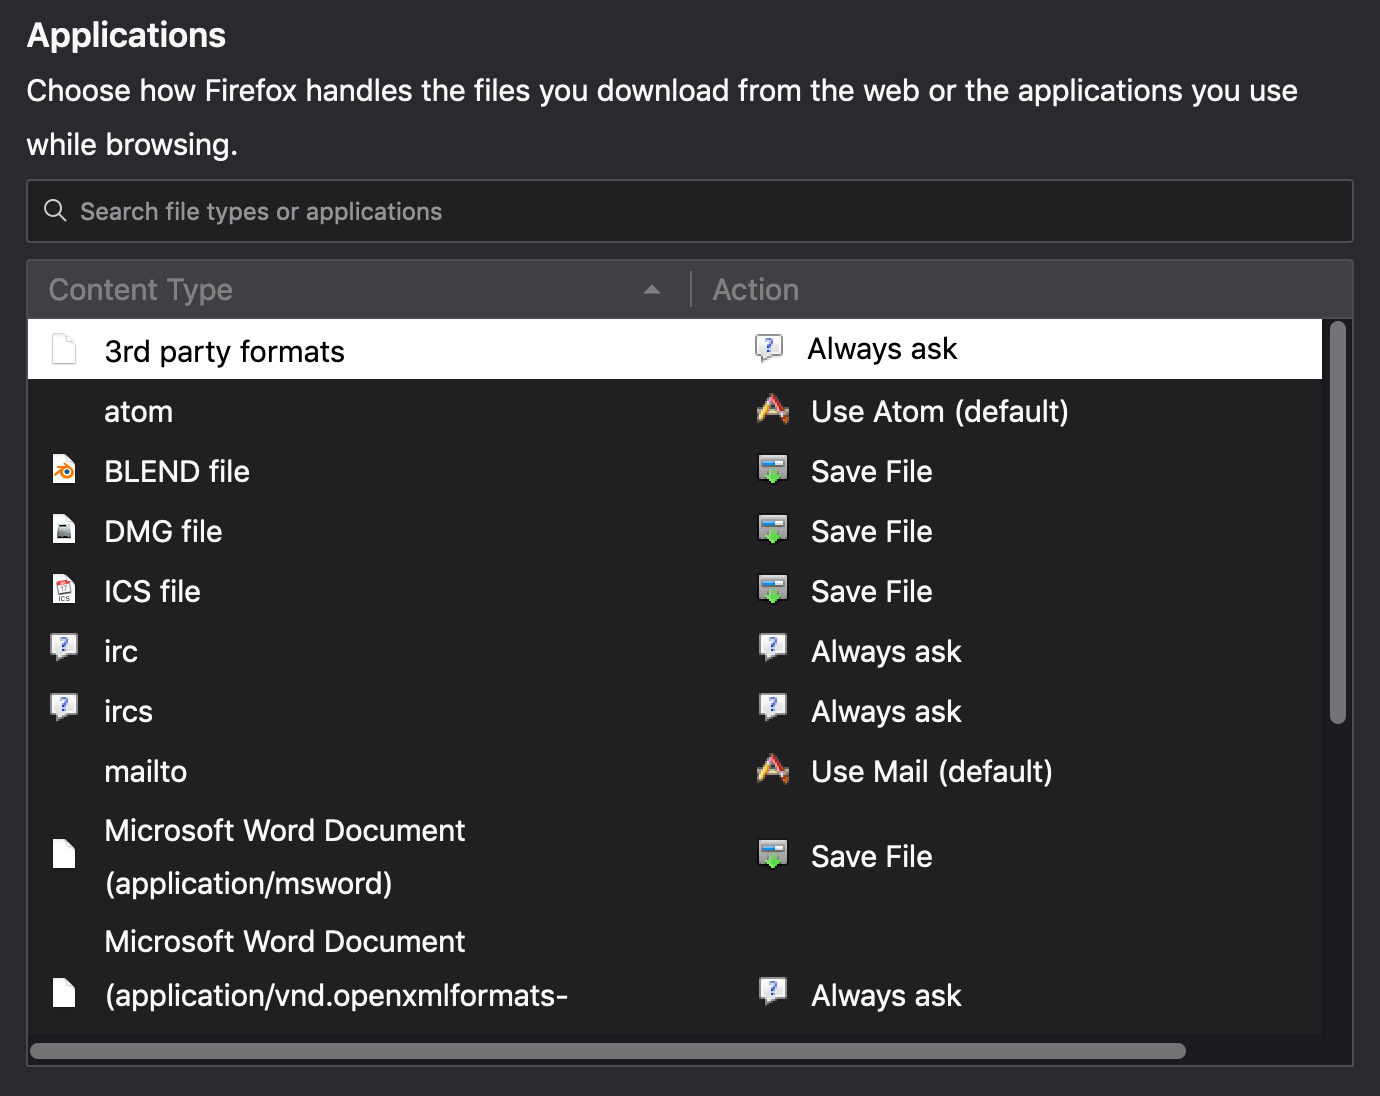The image size is (1380, 1096).
Task: Select the mailto content type row
Action: pos(146,771)
